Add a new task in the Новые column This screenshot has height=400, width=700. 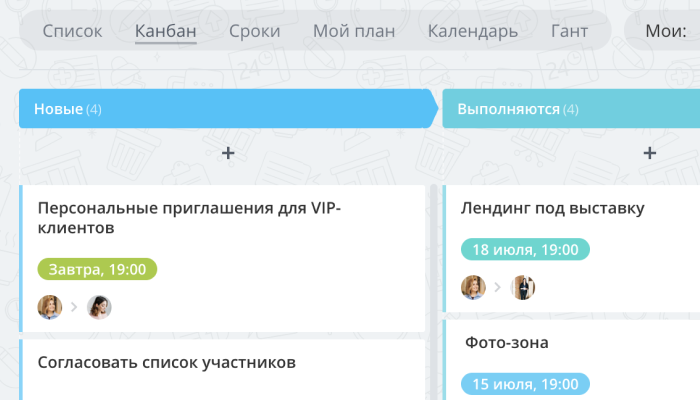(227, 153)
